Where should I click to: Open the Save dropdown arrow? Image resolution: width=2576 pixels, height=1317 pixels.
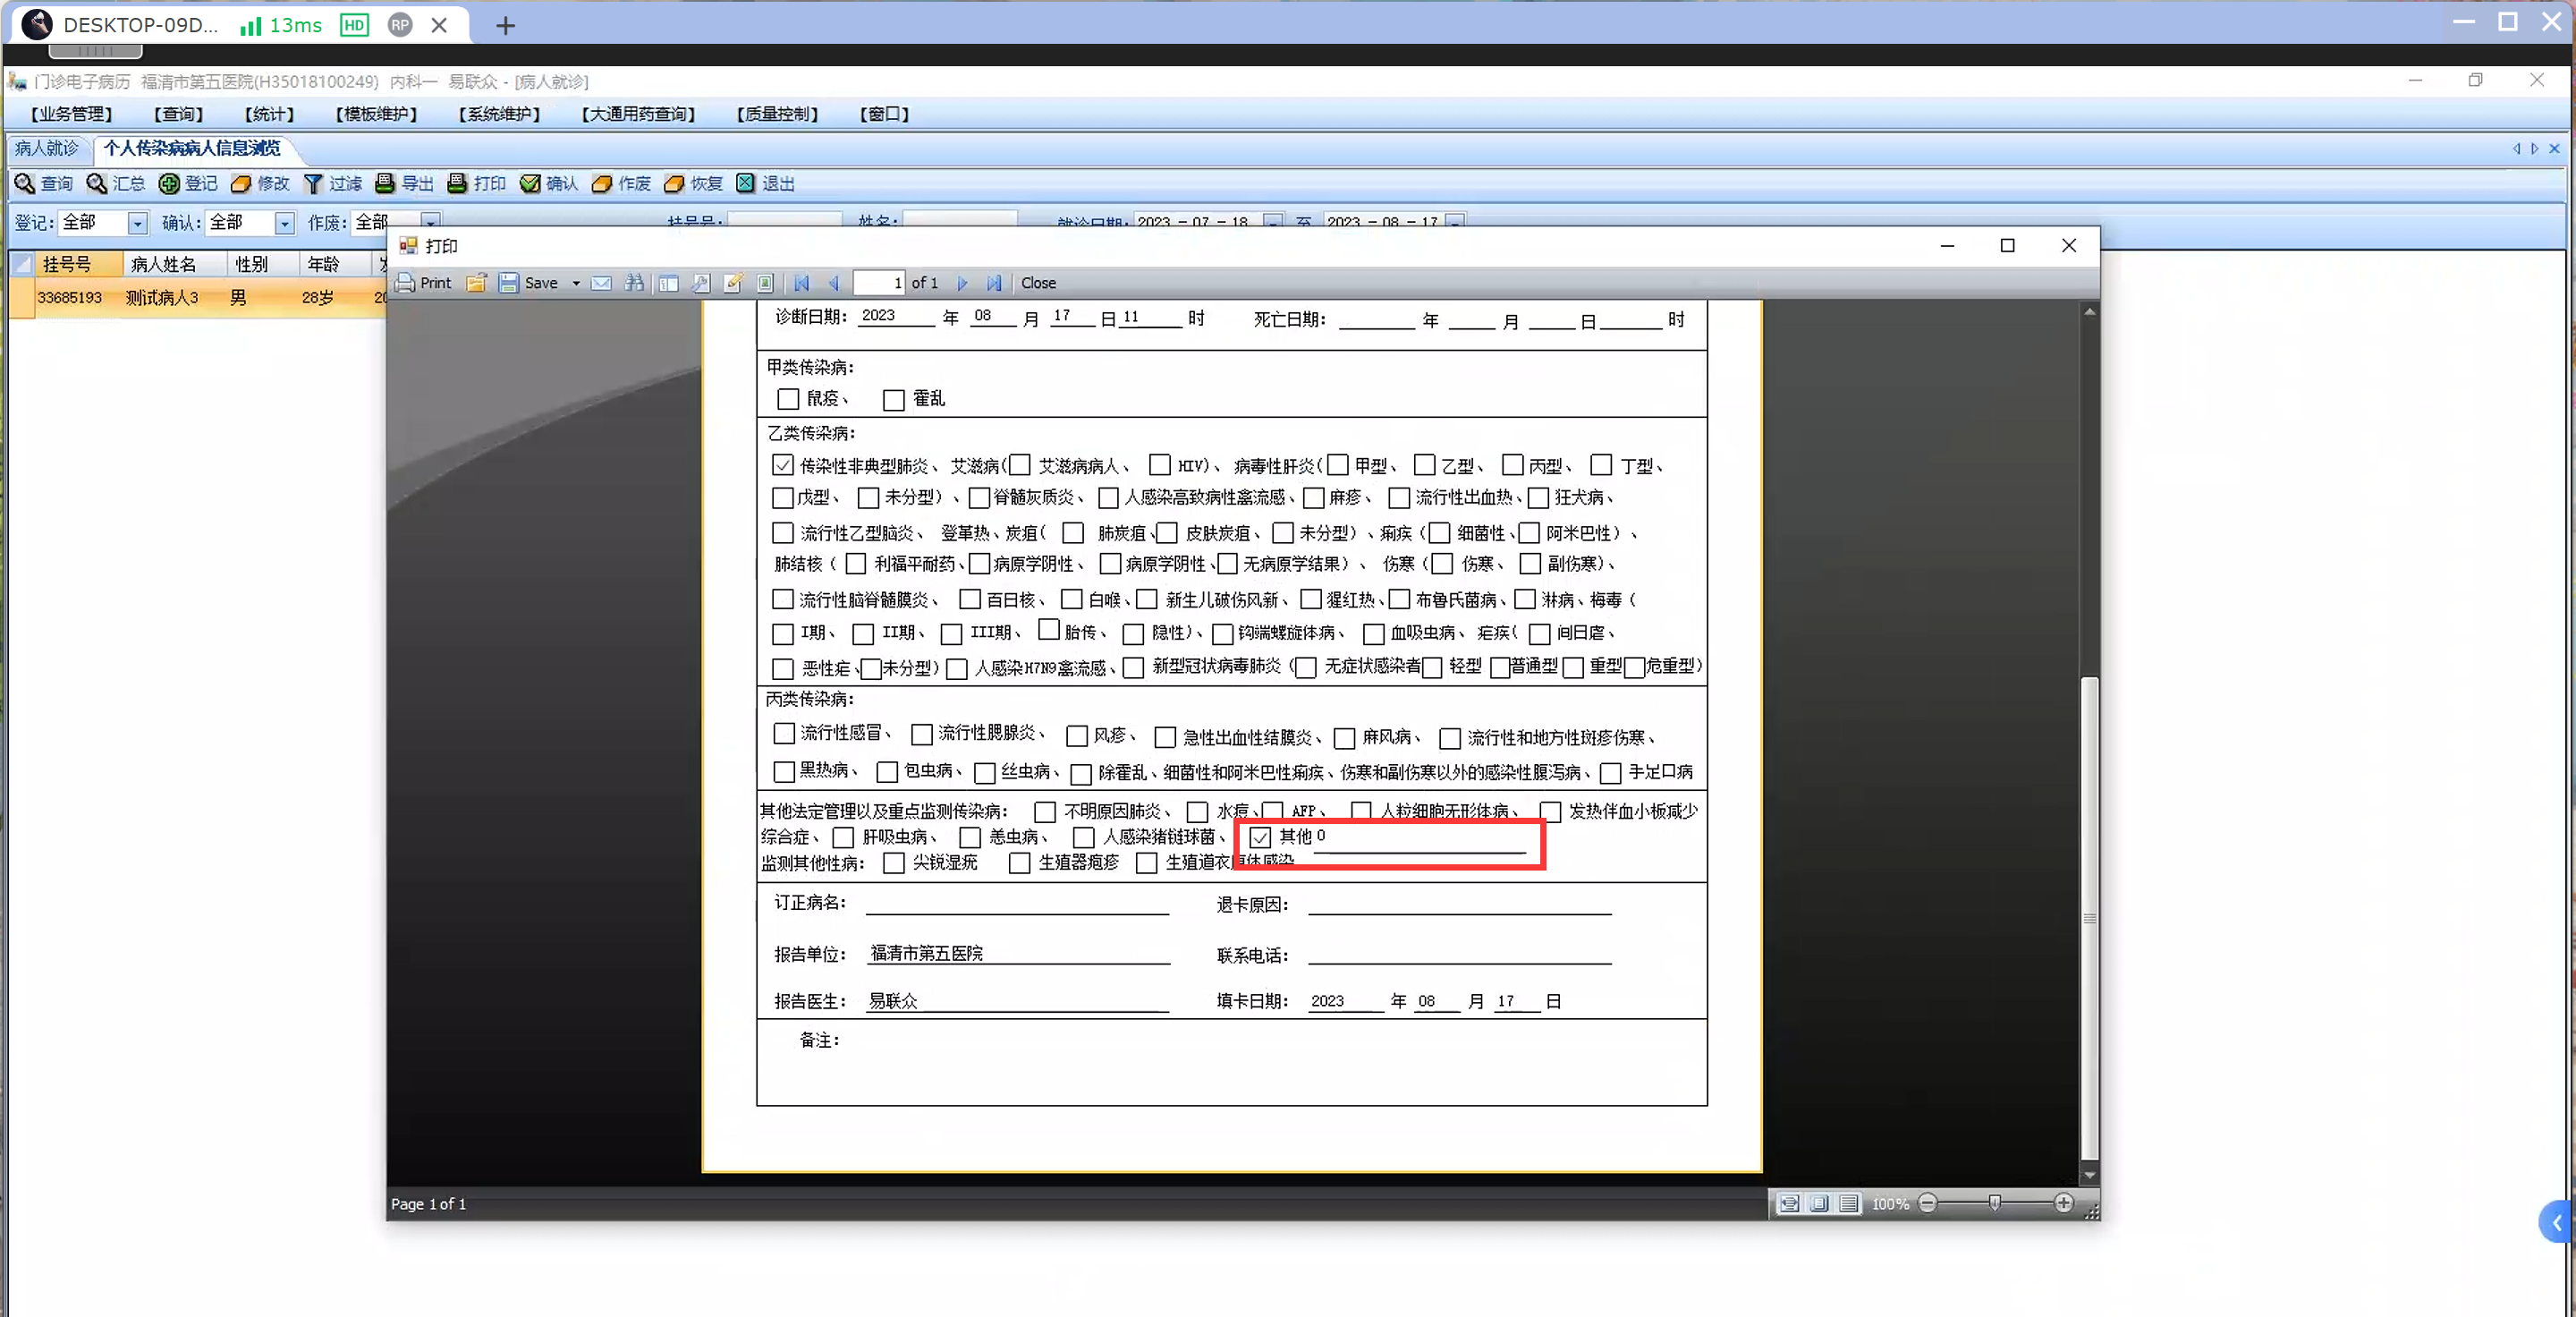coord(576,283)
